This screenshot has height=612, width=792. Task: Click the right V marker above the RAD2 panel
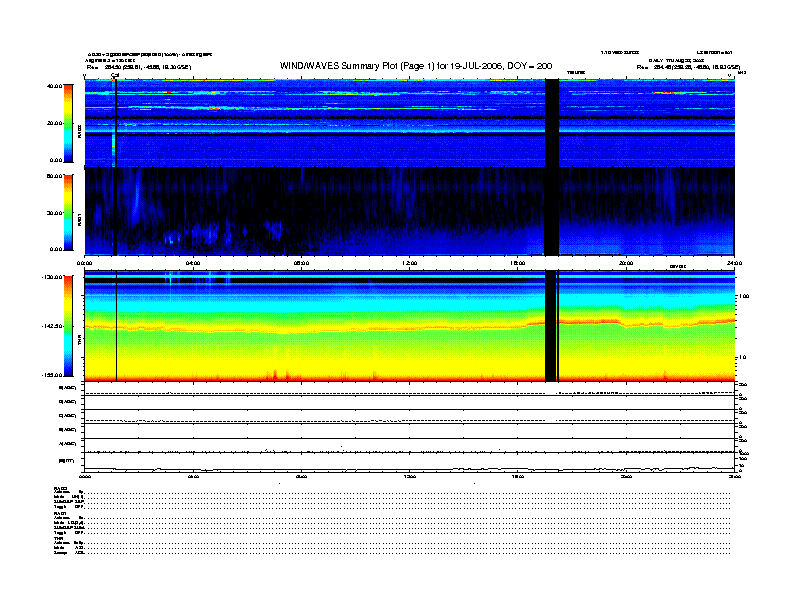729,75
